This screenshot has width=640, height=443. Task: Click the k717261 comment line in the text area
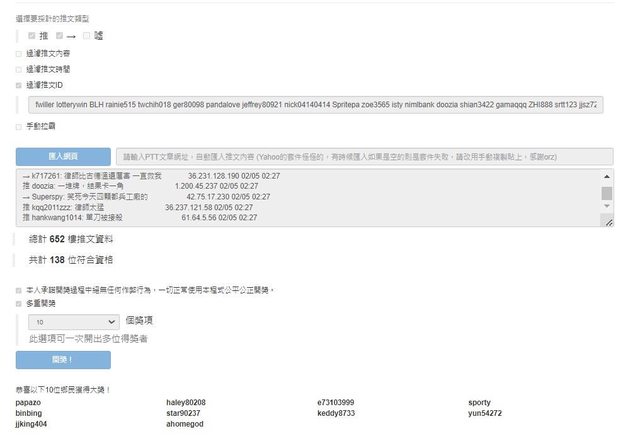coord(150,176)
